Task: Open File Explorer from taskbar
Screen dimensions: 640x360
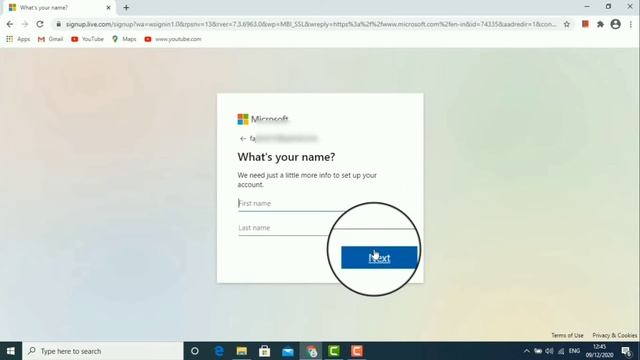Action: [242, 351]
